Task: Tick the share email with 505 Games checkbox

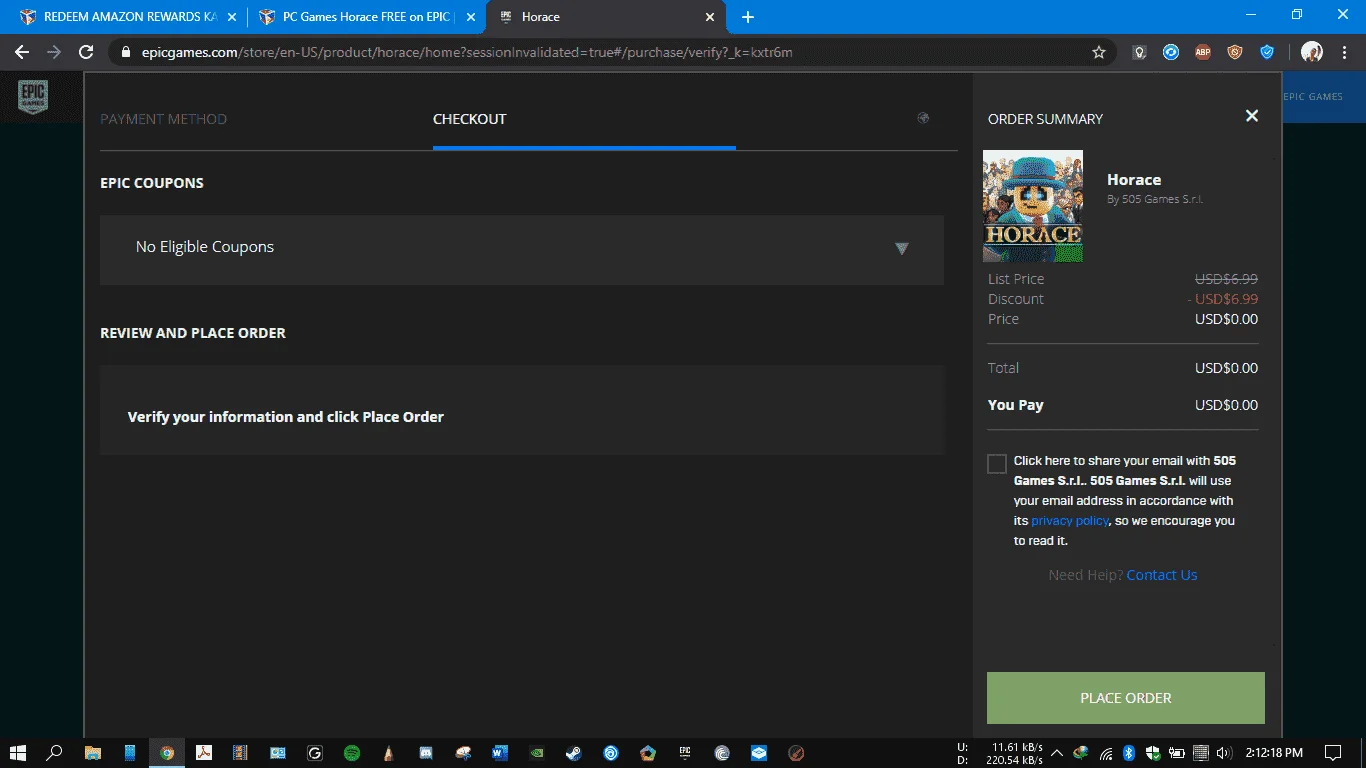Action: click(x=997, y=464)
